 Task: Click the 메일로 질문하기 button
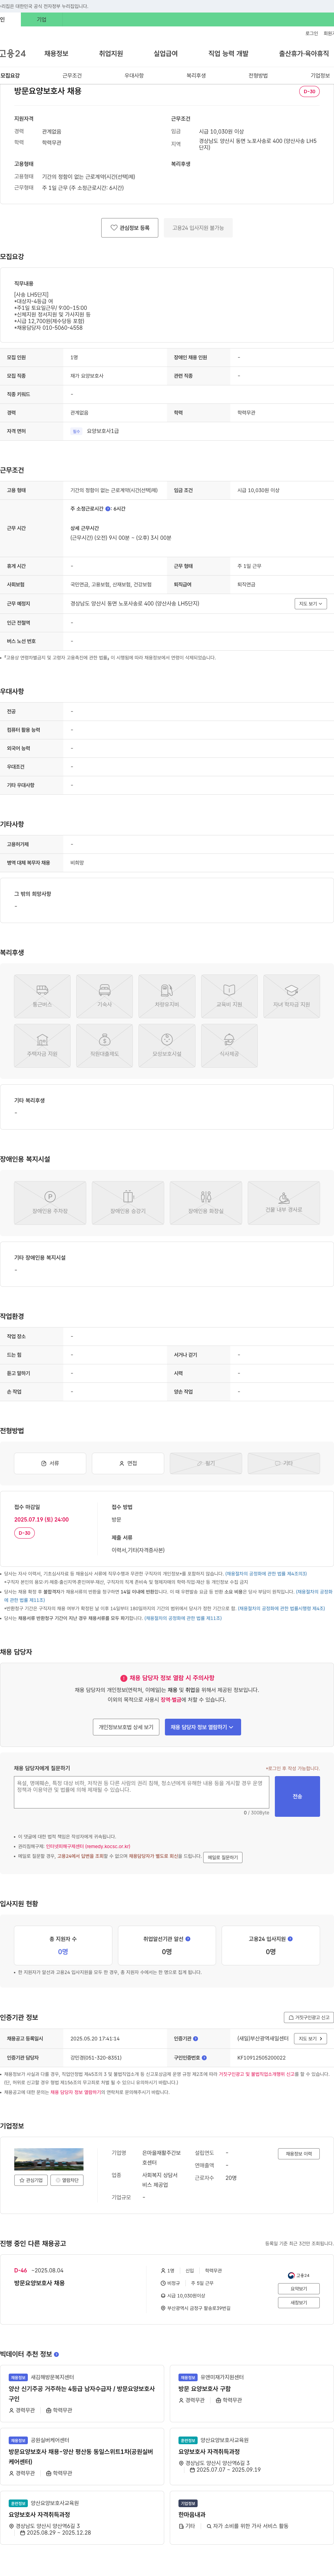(x=223, y=1857)
